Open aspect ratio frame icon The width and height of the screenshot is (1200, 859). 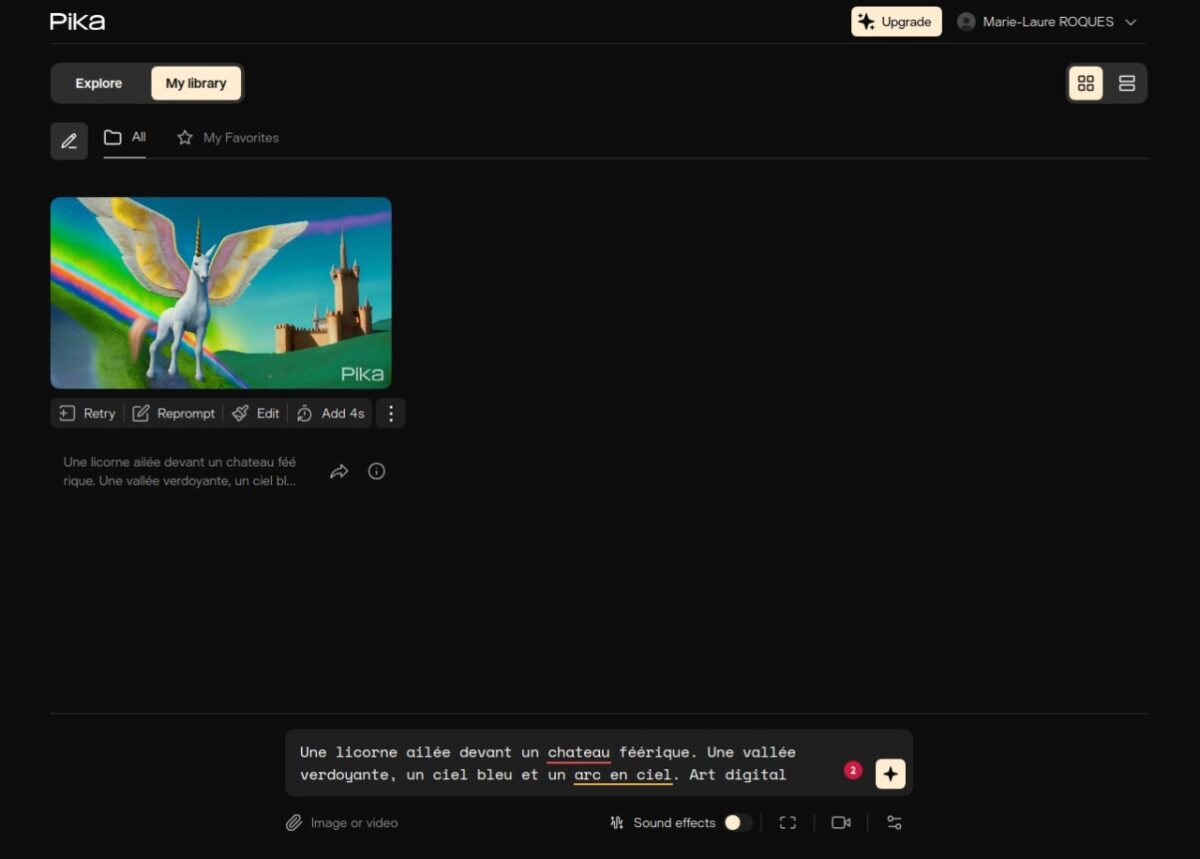pyautogui.click(x=788, y=822)
